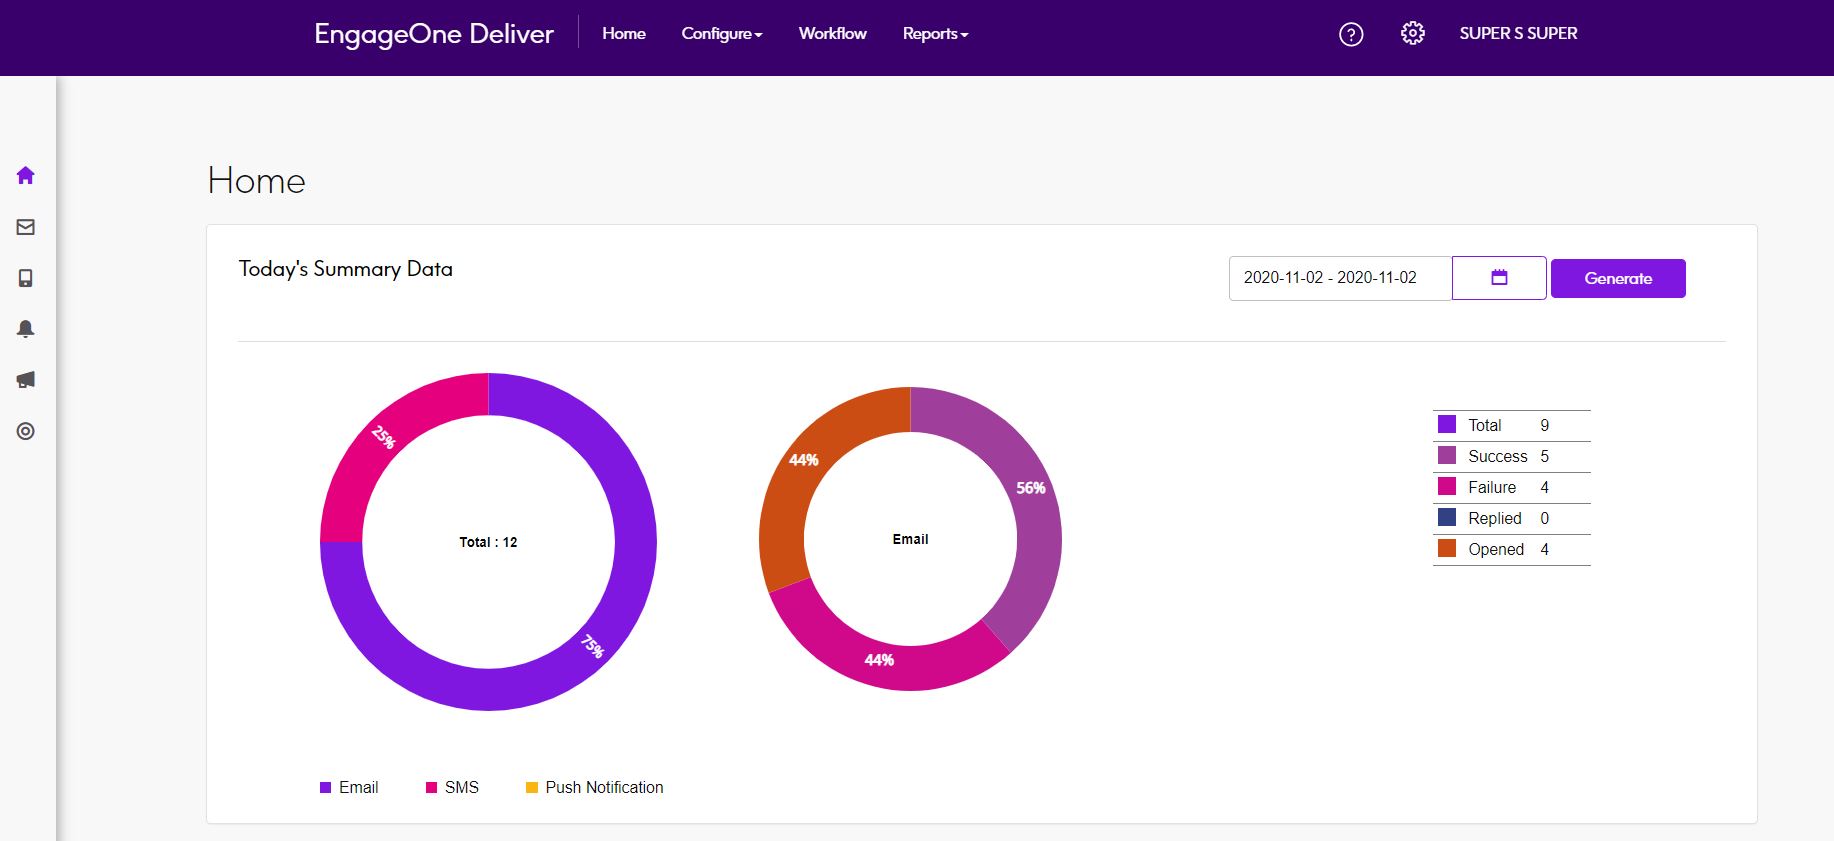Open the Home dashboard sidebar icon
Viewport: 1834px width, 841px height.
[x=26, y=176]
